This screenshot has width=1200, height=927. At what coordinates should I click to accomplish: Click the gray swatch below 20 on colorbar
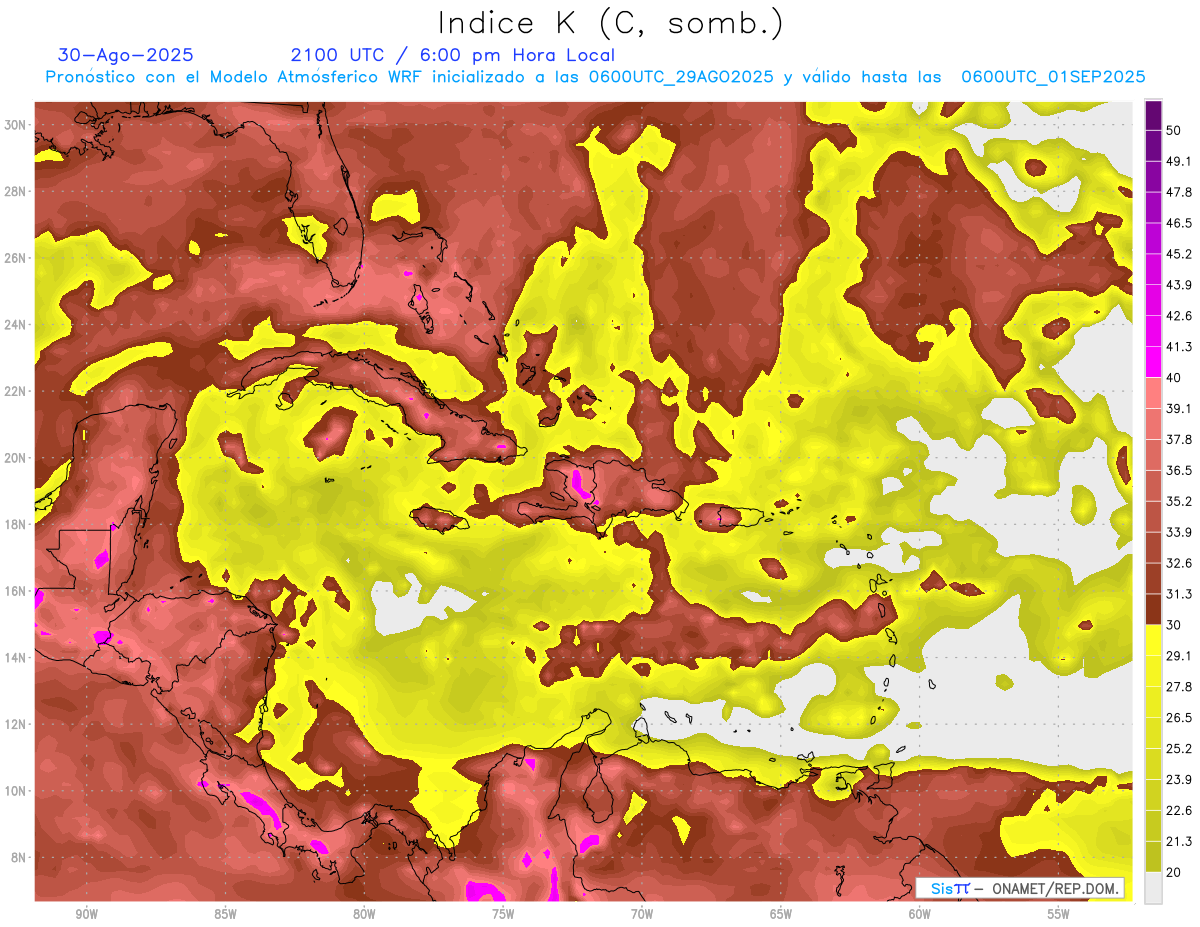point(1153,888)
